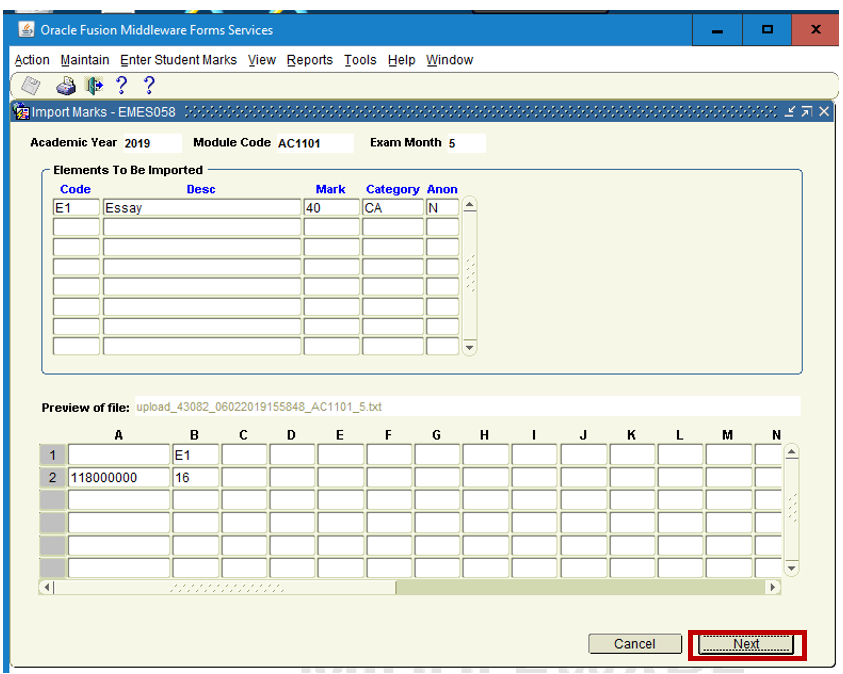843x674 pixels.
Task: Select the Essay description field
Action: (x=201, y=208)
